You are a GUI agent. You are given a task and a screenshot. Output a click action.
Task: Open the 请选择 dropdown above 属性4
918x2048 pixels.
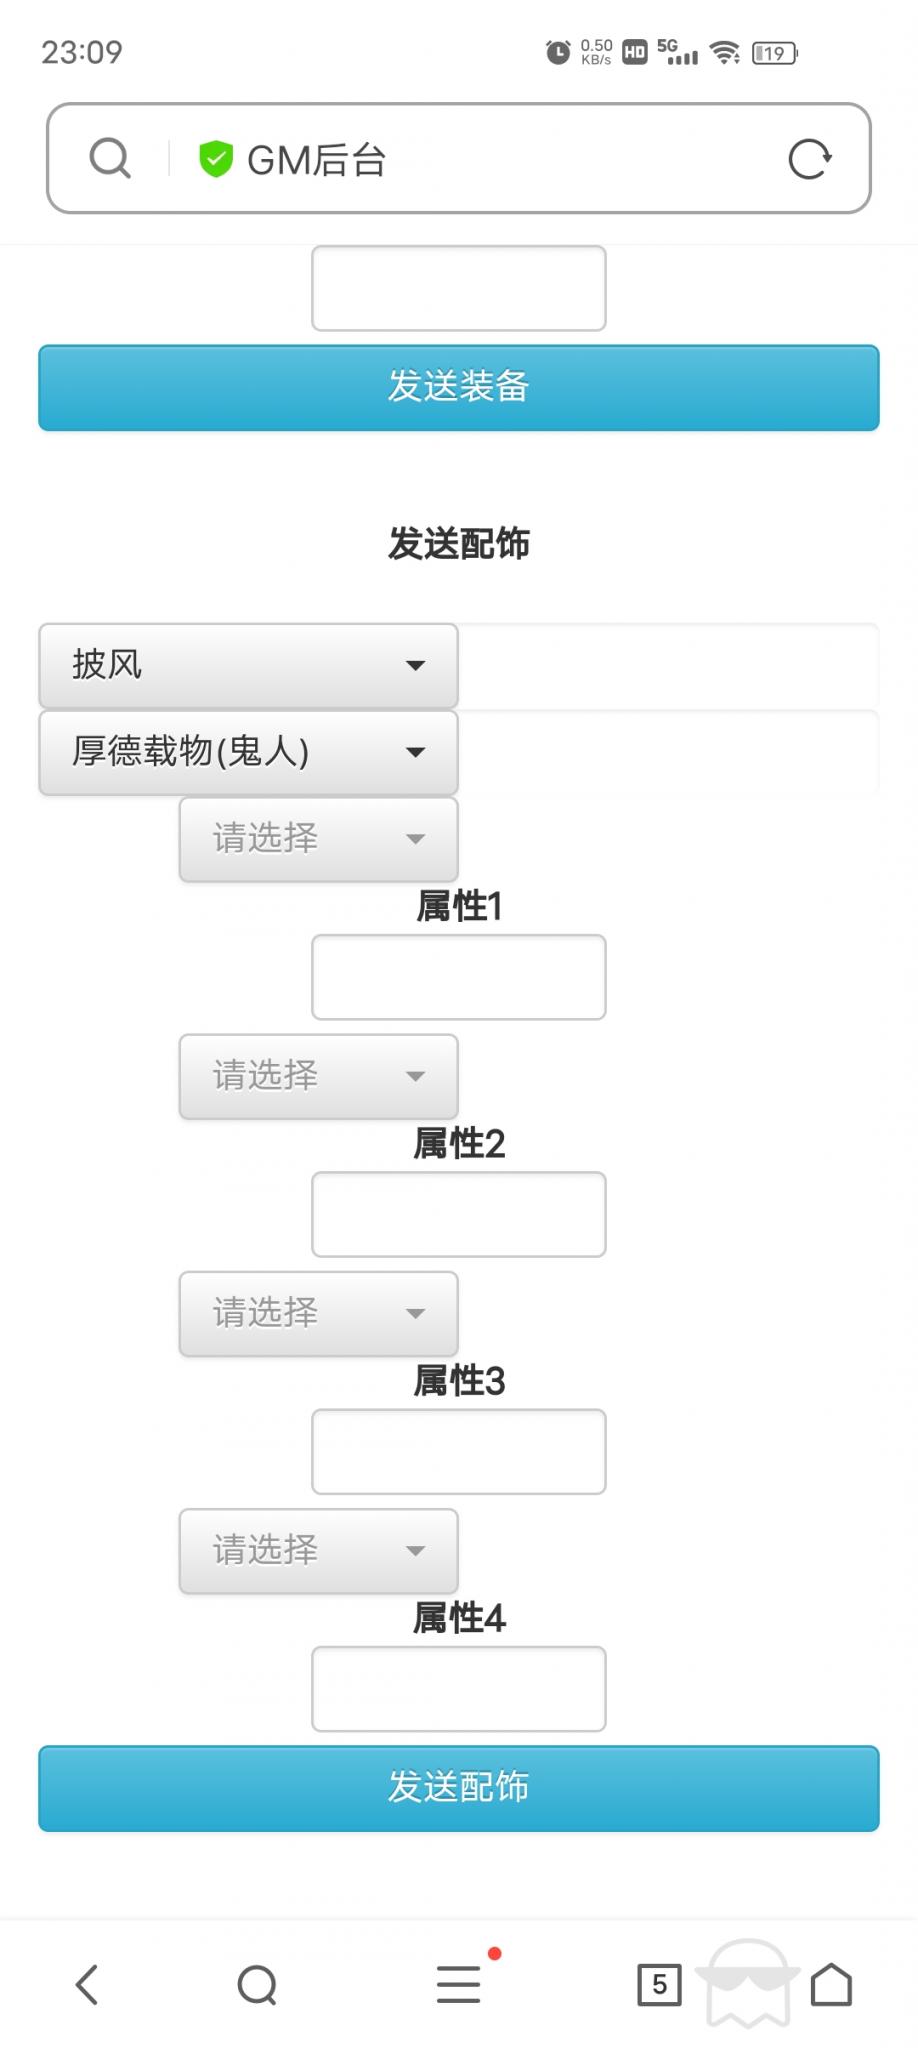point(317,1551)
